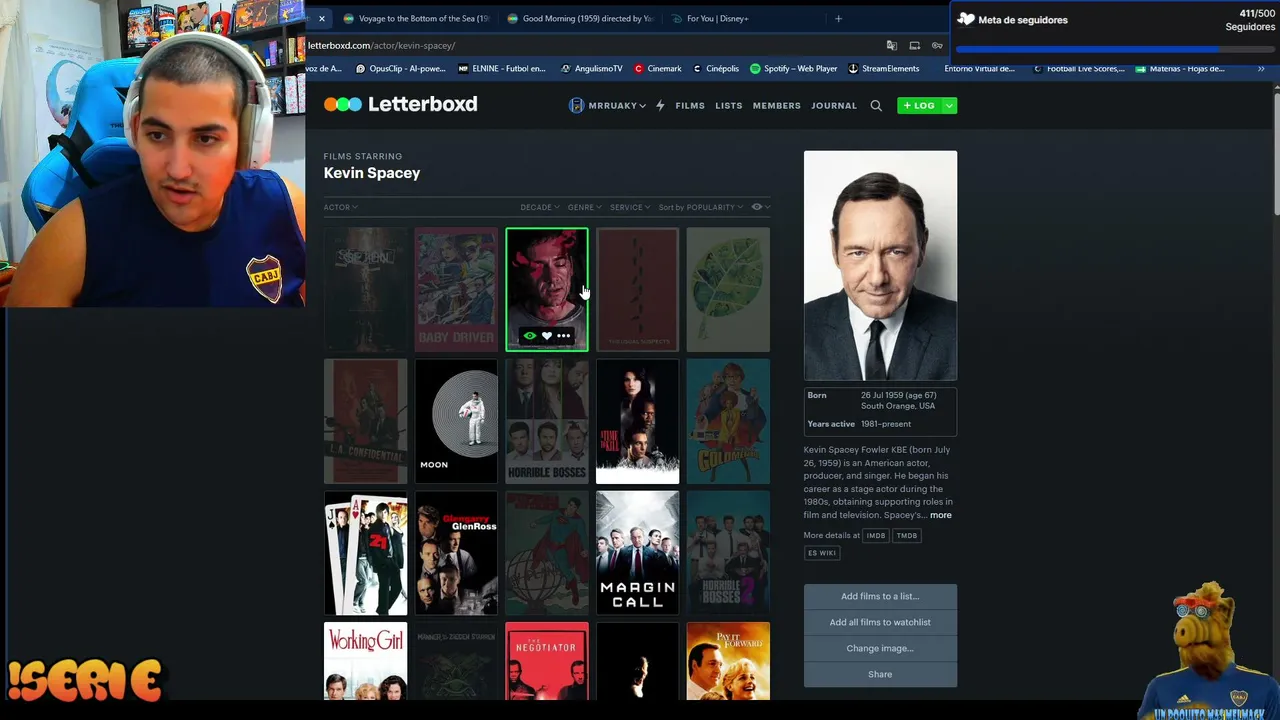
Task: Open the Horrible Bosses poster
Action: (x=547, y=422)
